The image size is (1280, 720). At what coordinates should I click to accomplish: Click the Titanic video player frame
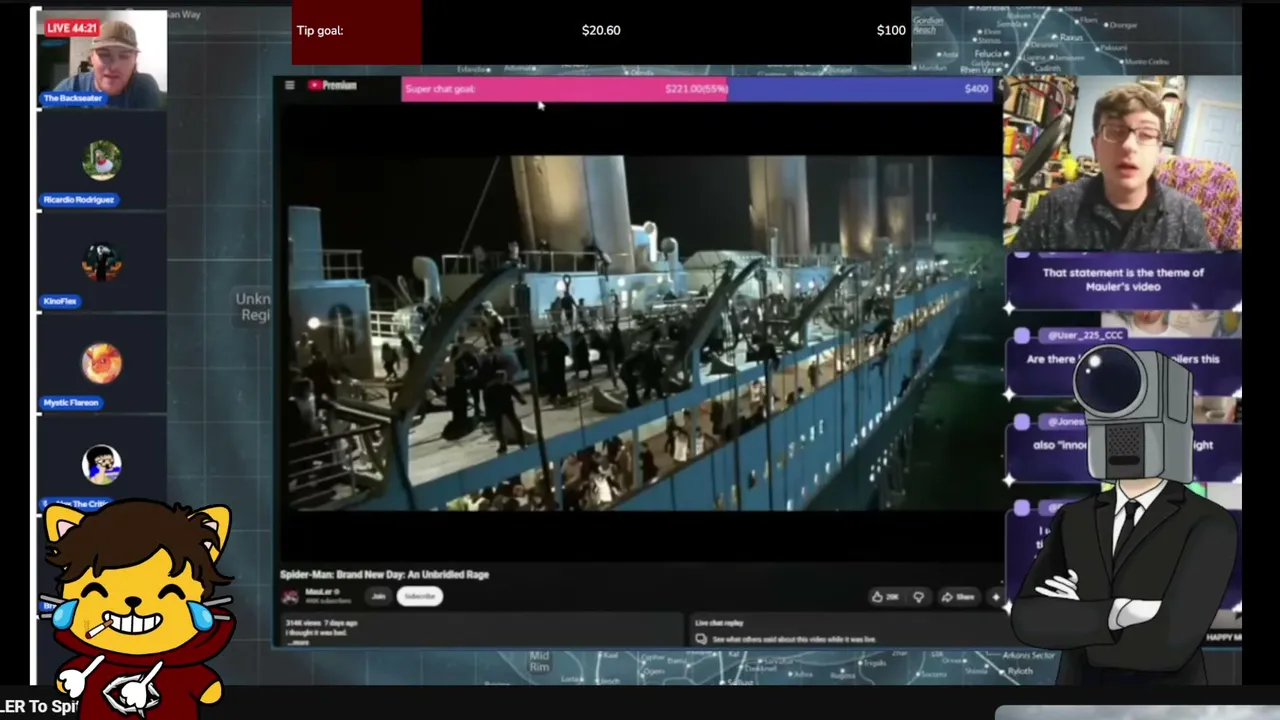[x=640, y=332]
